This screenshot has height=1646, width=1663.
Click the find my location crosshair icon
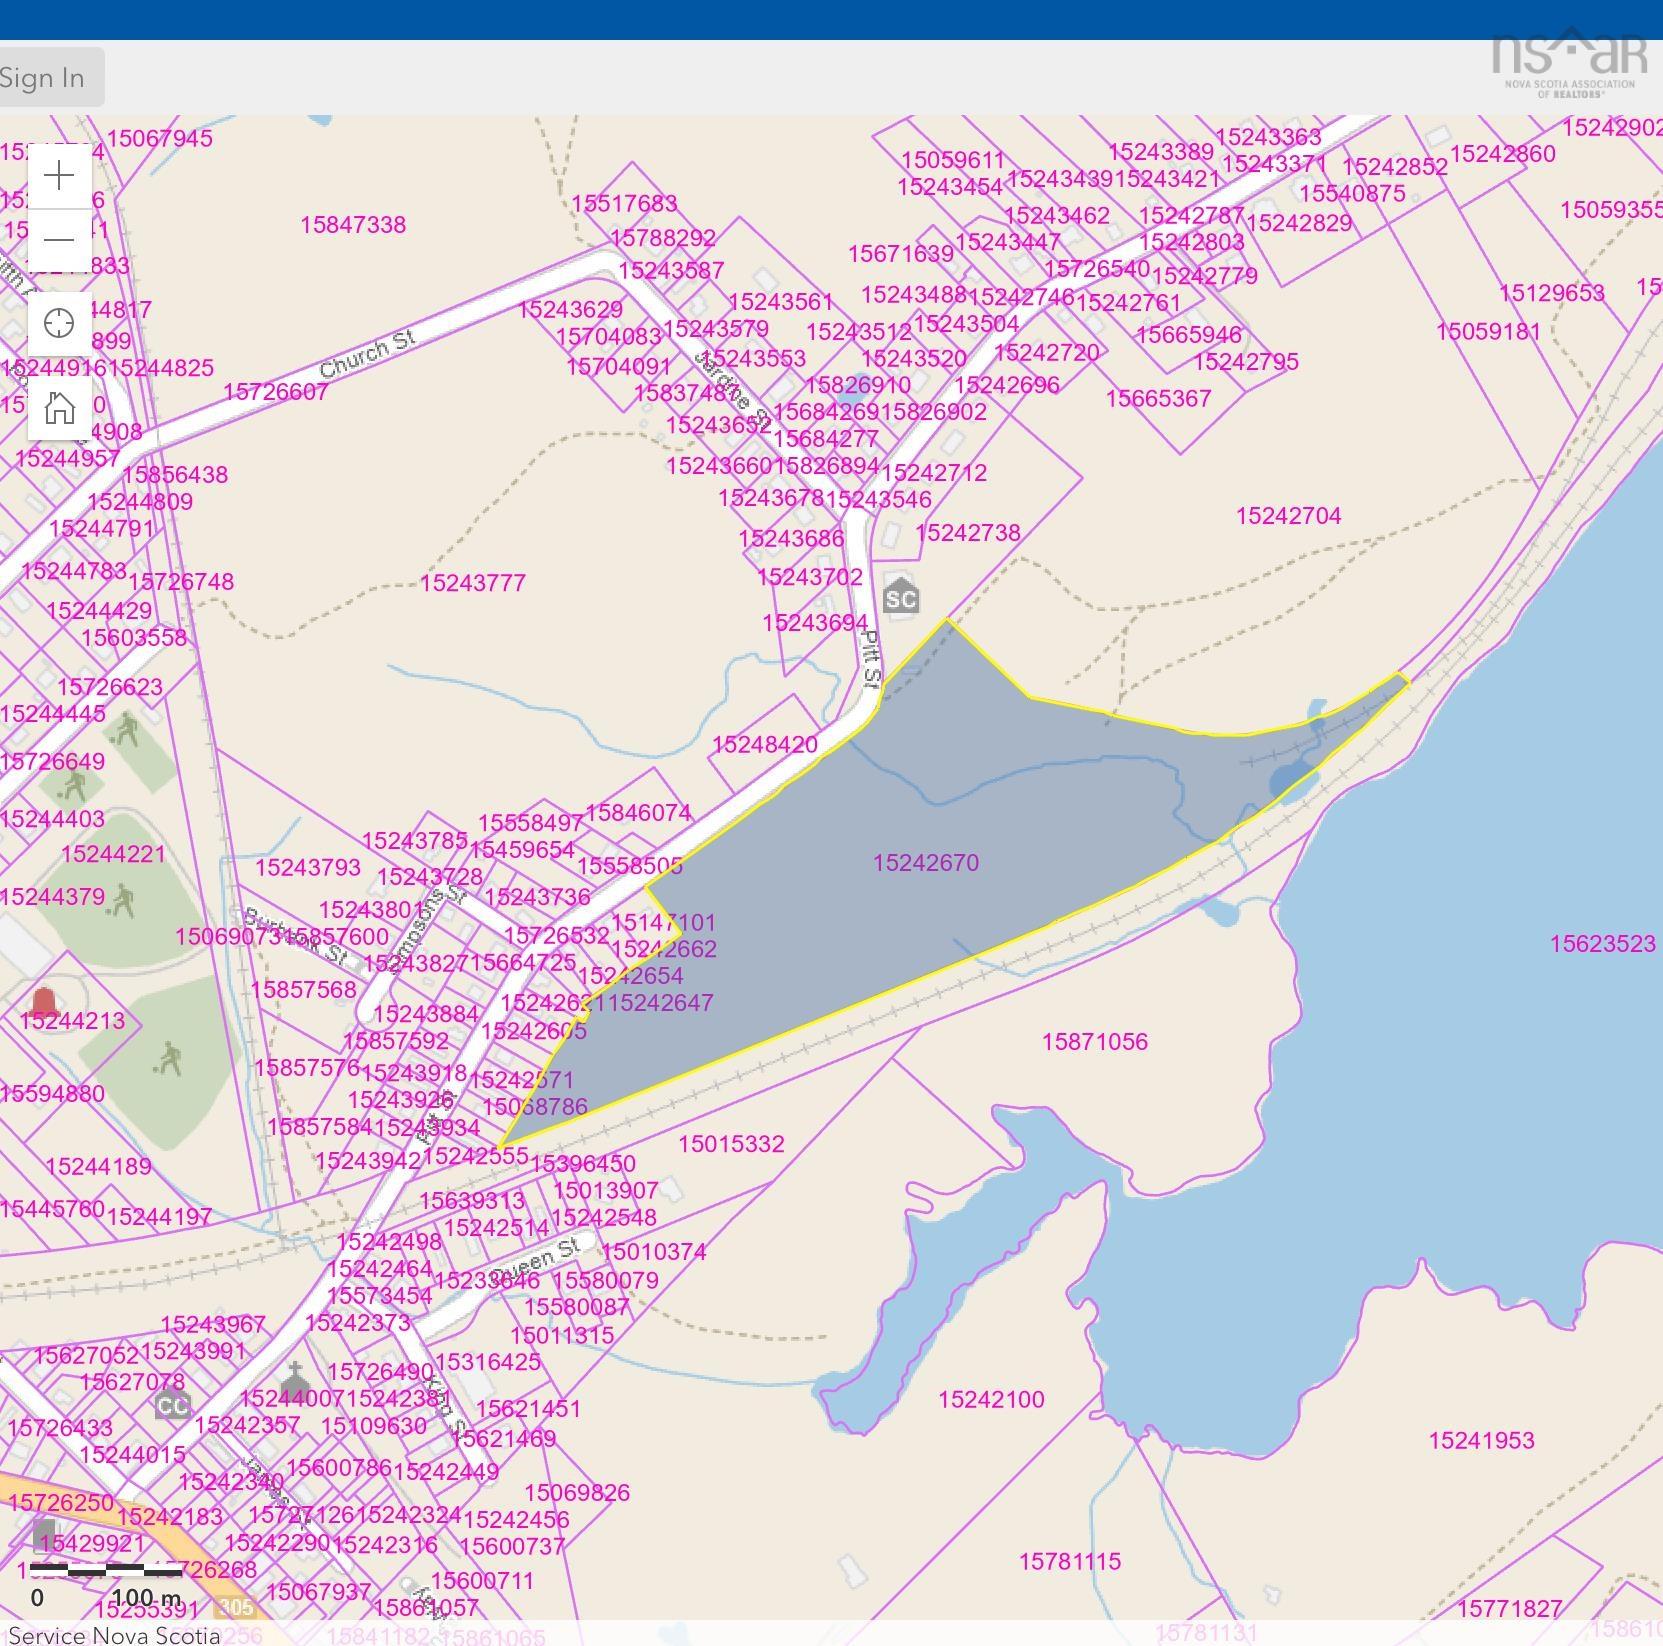coord(59,324)
